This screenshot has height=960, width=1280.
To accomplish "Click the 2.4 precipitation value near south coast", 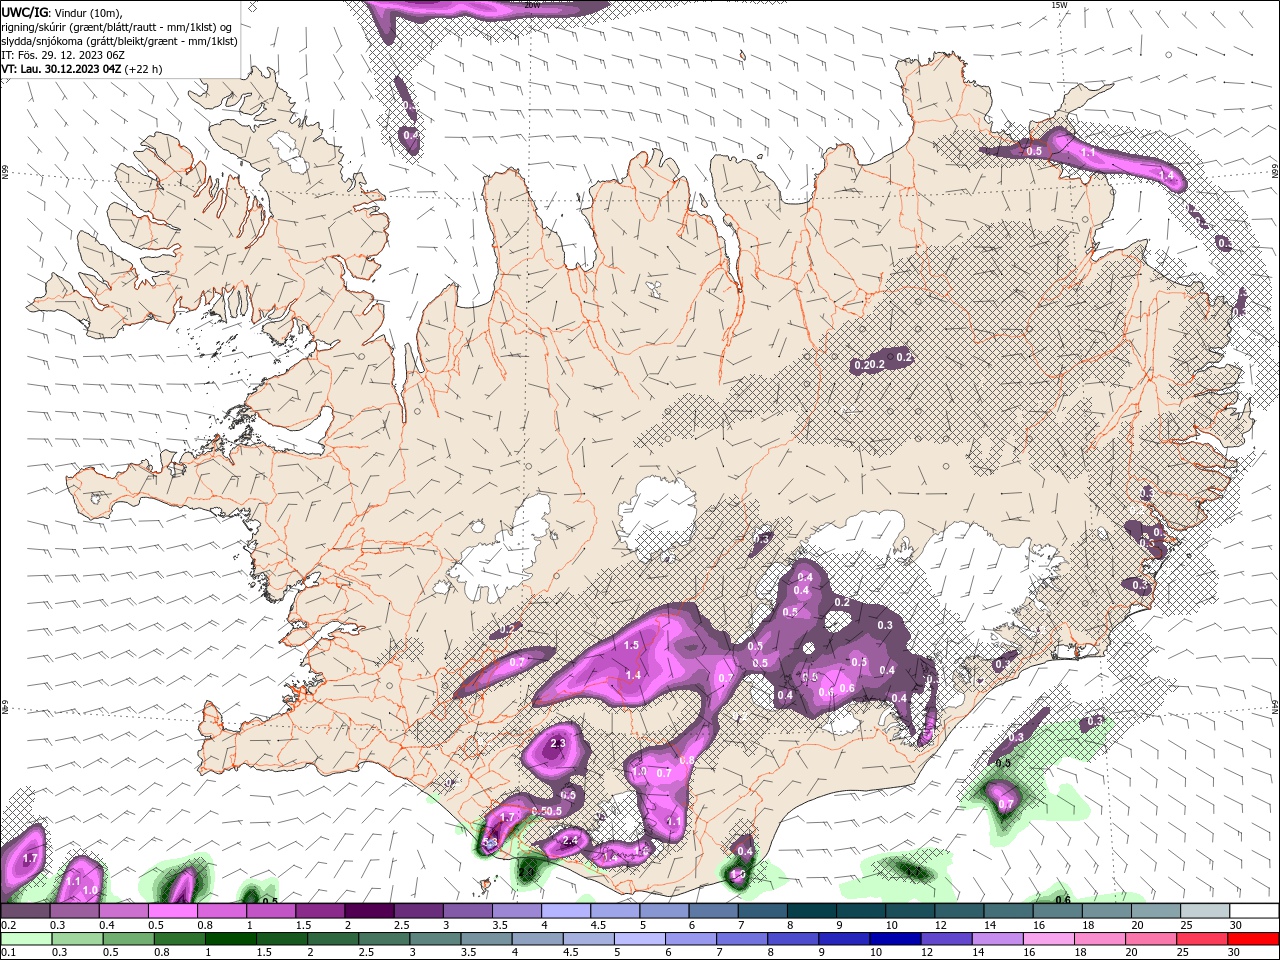I will 571,841.
